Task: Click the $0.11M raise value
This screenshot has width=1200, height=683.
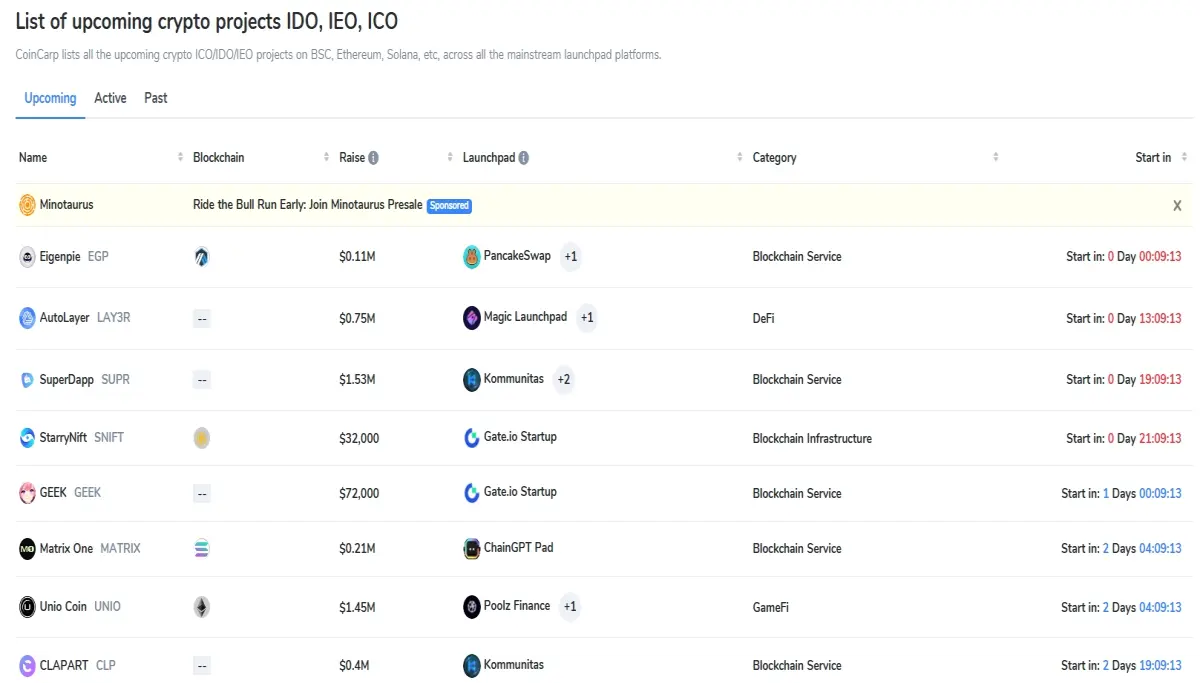Action: (357, 257)
